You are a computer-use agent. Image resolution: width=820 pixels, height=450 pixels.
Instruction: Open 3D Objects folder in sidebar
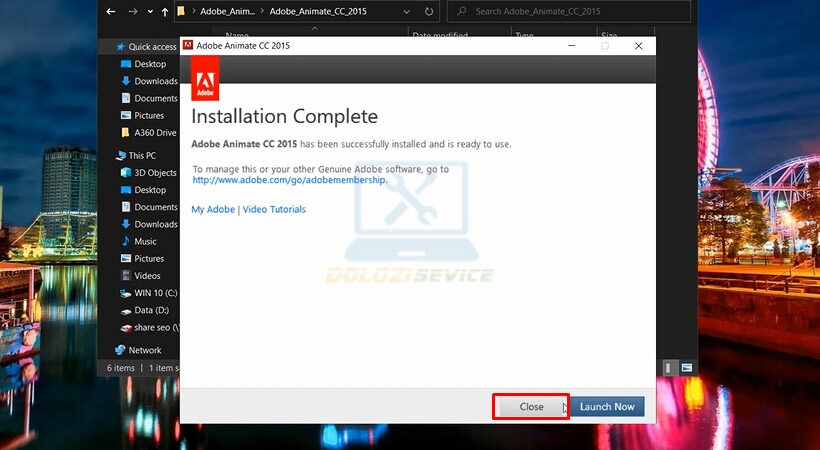[149, 173]
